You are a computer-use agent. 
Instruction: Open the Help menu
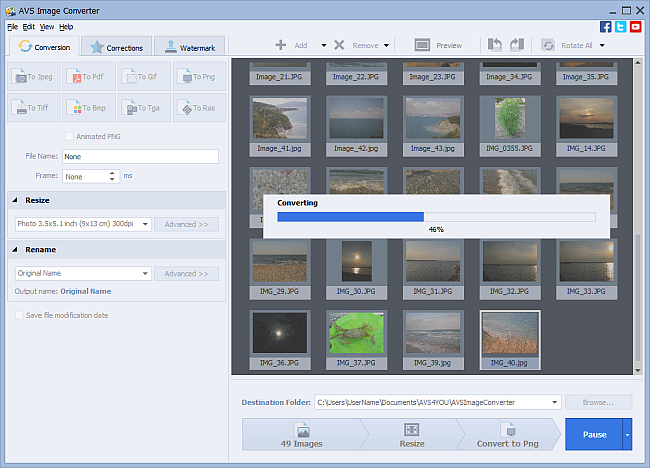[66, 27]
